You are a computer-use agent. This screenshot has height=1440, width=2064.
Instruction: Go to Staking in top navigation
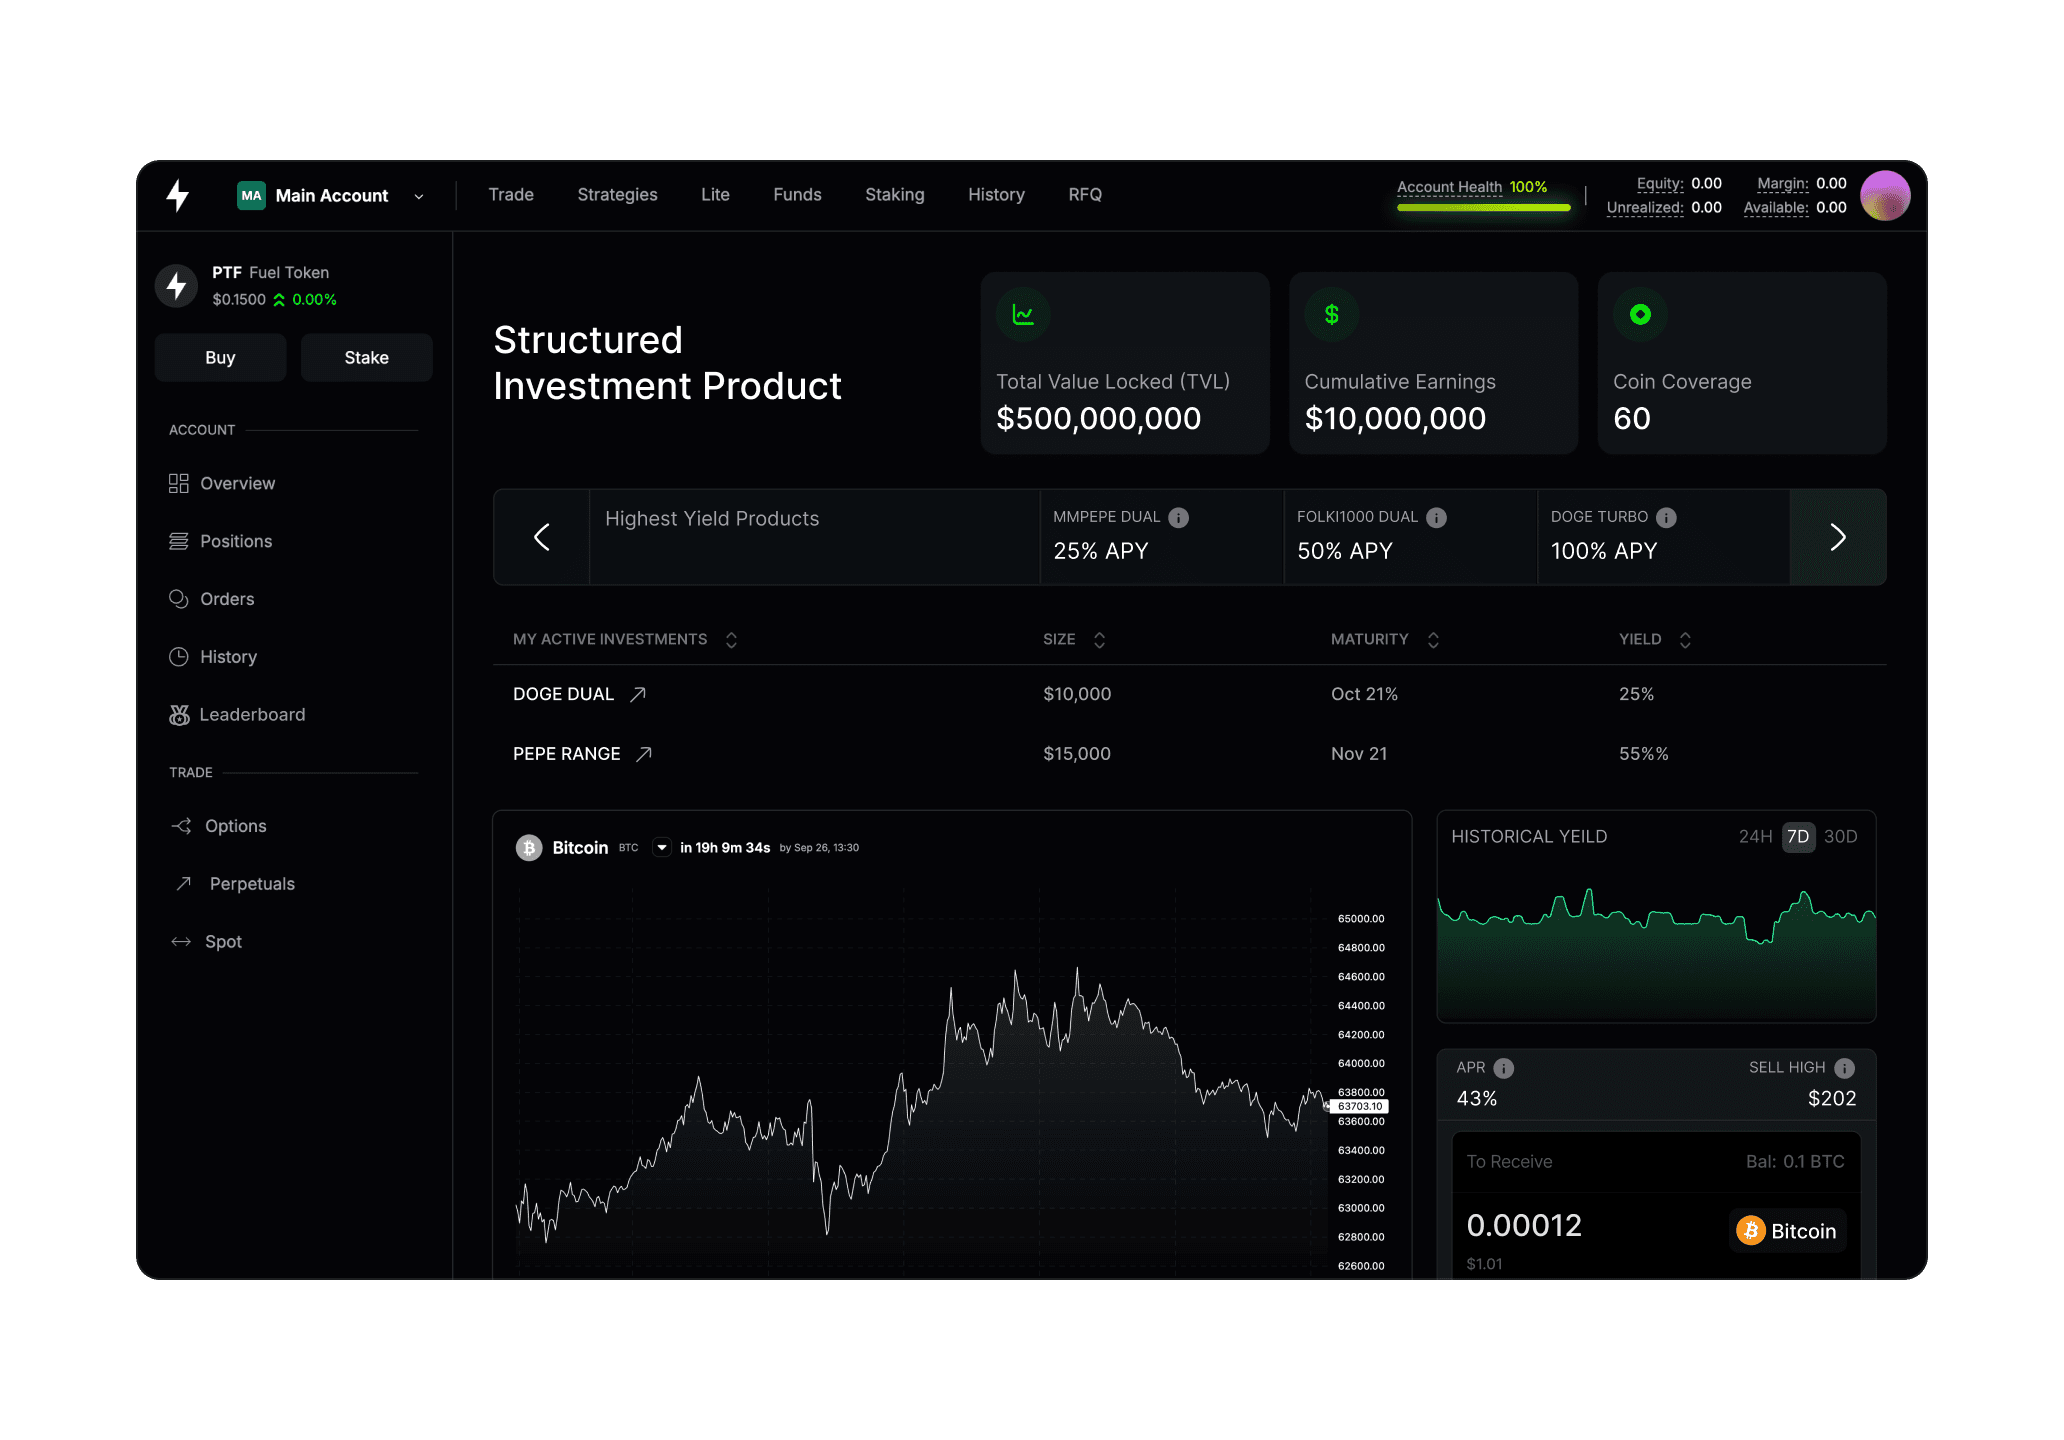pyautogui.click(x=894, y=195)
